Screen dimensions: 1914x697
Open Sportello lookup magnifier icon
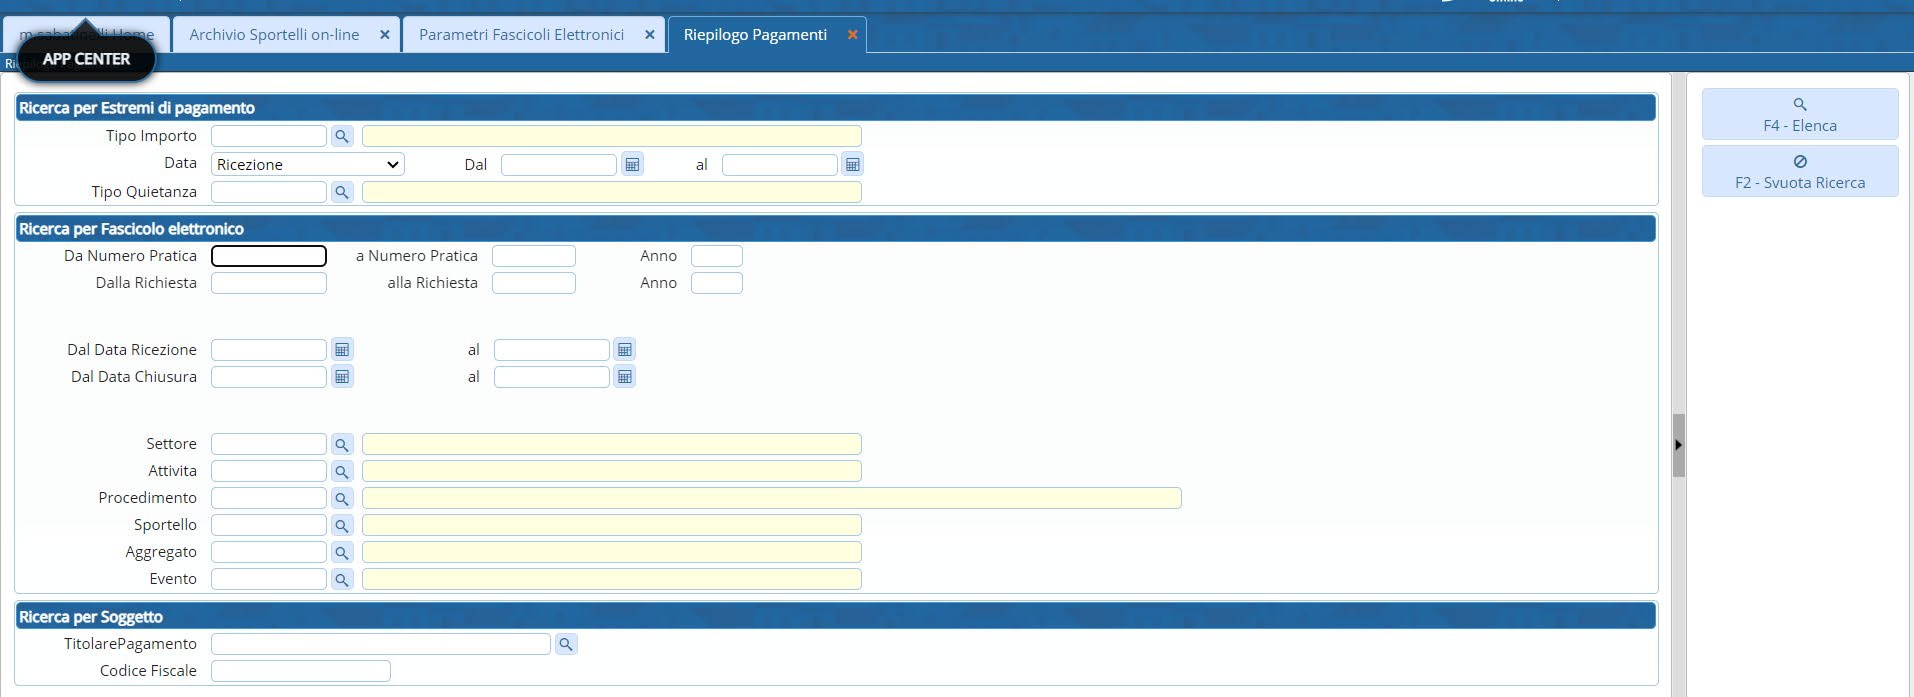342,525
